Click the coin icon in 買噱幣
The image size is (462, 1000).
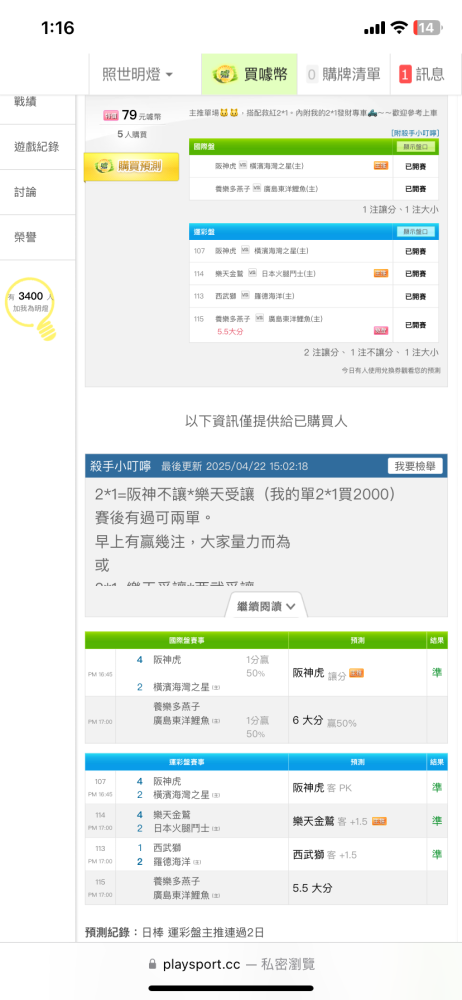pyautogui.click(x=225, y=74)
